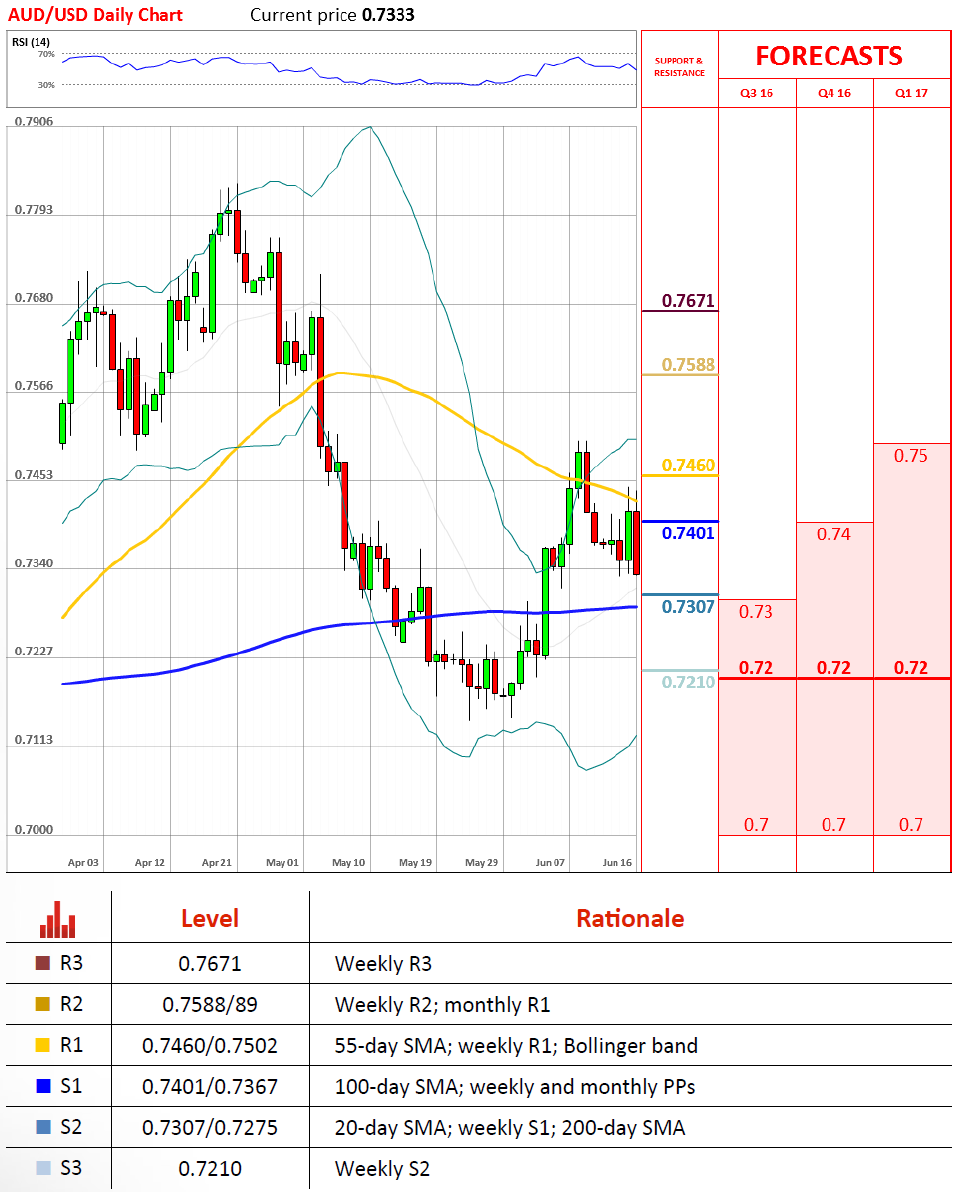
Task: Click the 55-day SMA rationale text
Action: pyautogui.click(x=516, y=1046)
